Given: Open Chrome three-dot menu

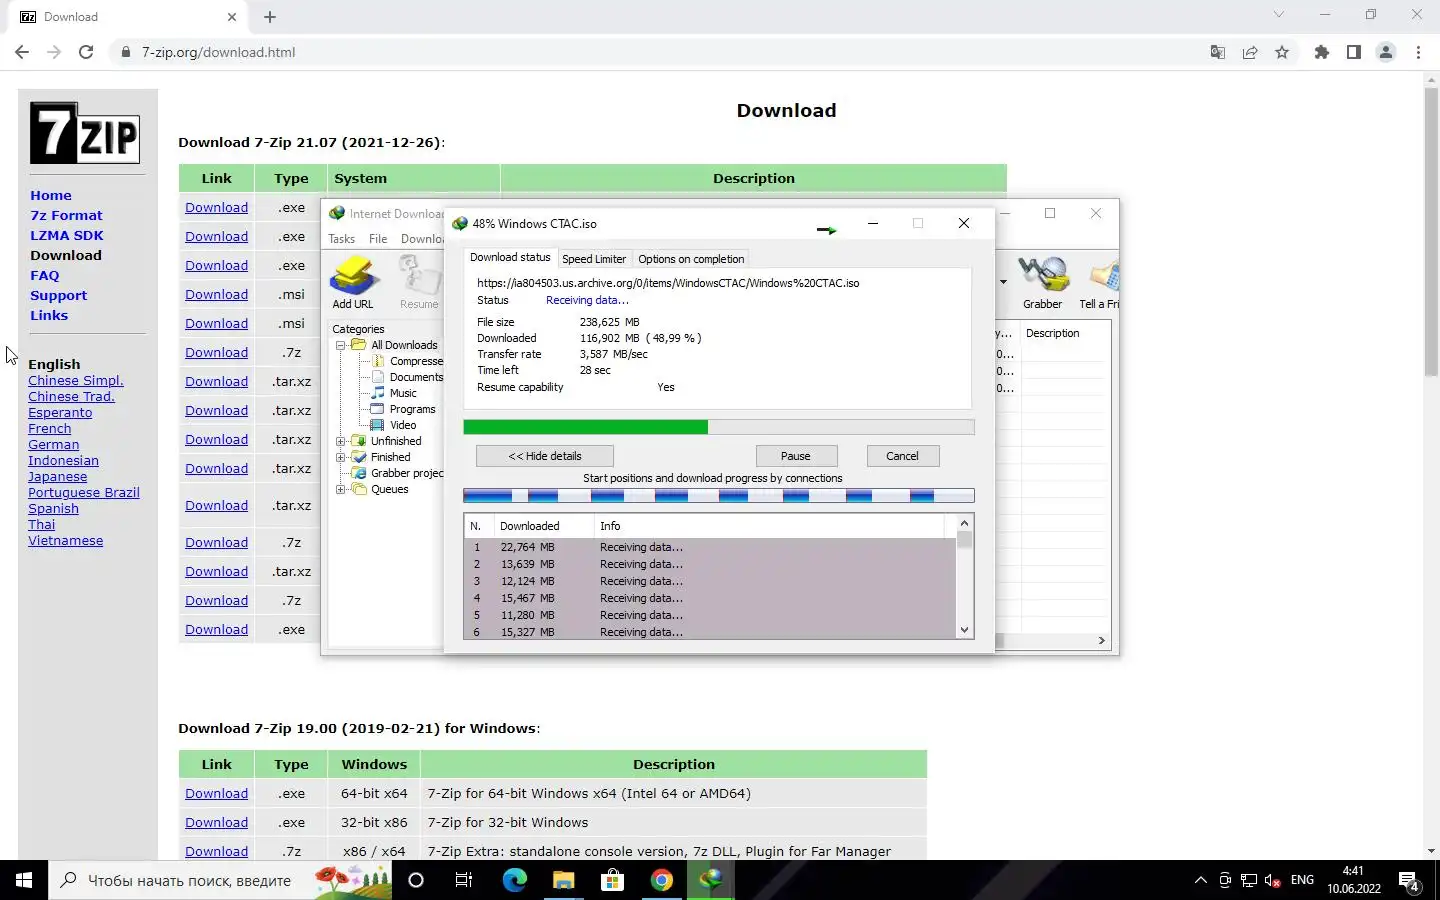Looking at the screenshot, I should pyautogui.click(x=1418, y=52).
